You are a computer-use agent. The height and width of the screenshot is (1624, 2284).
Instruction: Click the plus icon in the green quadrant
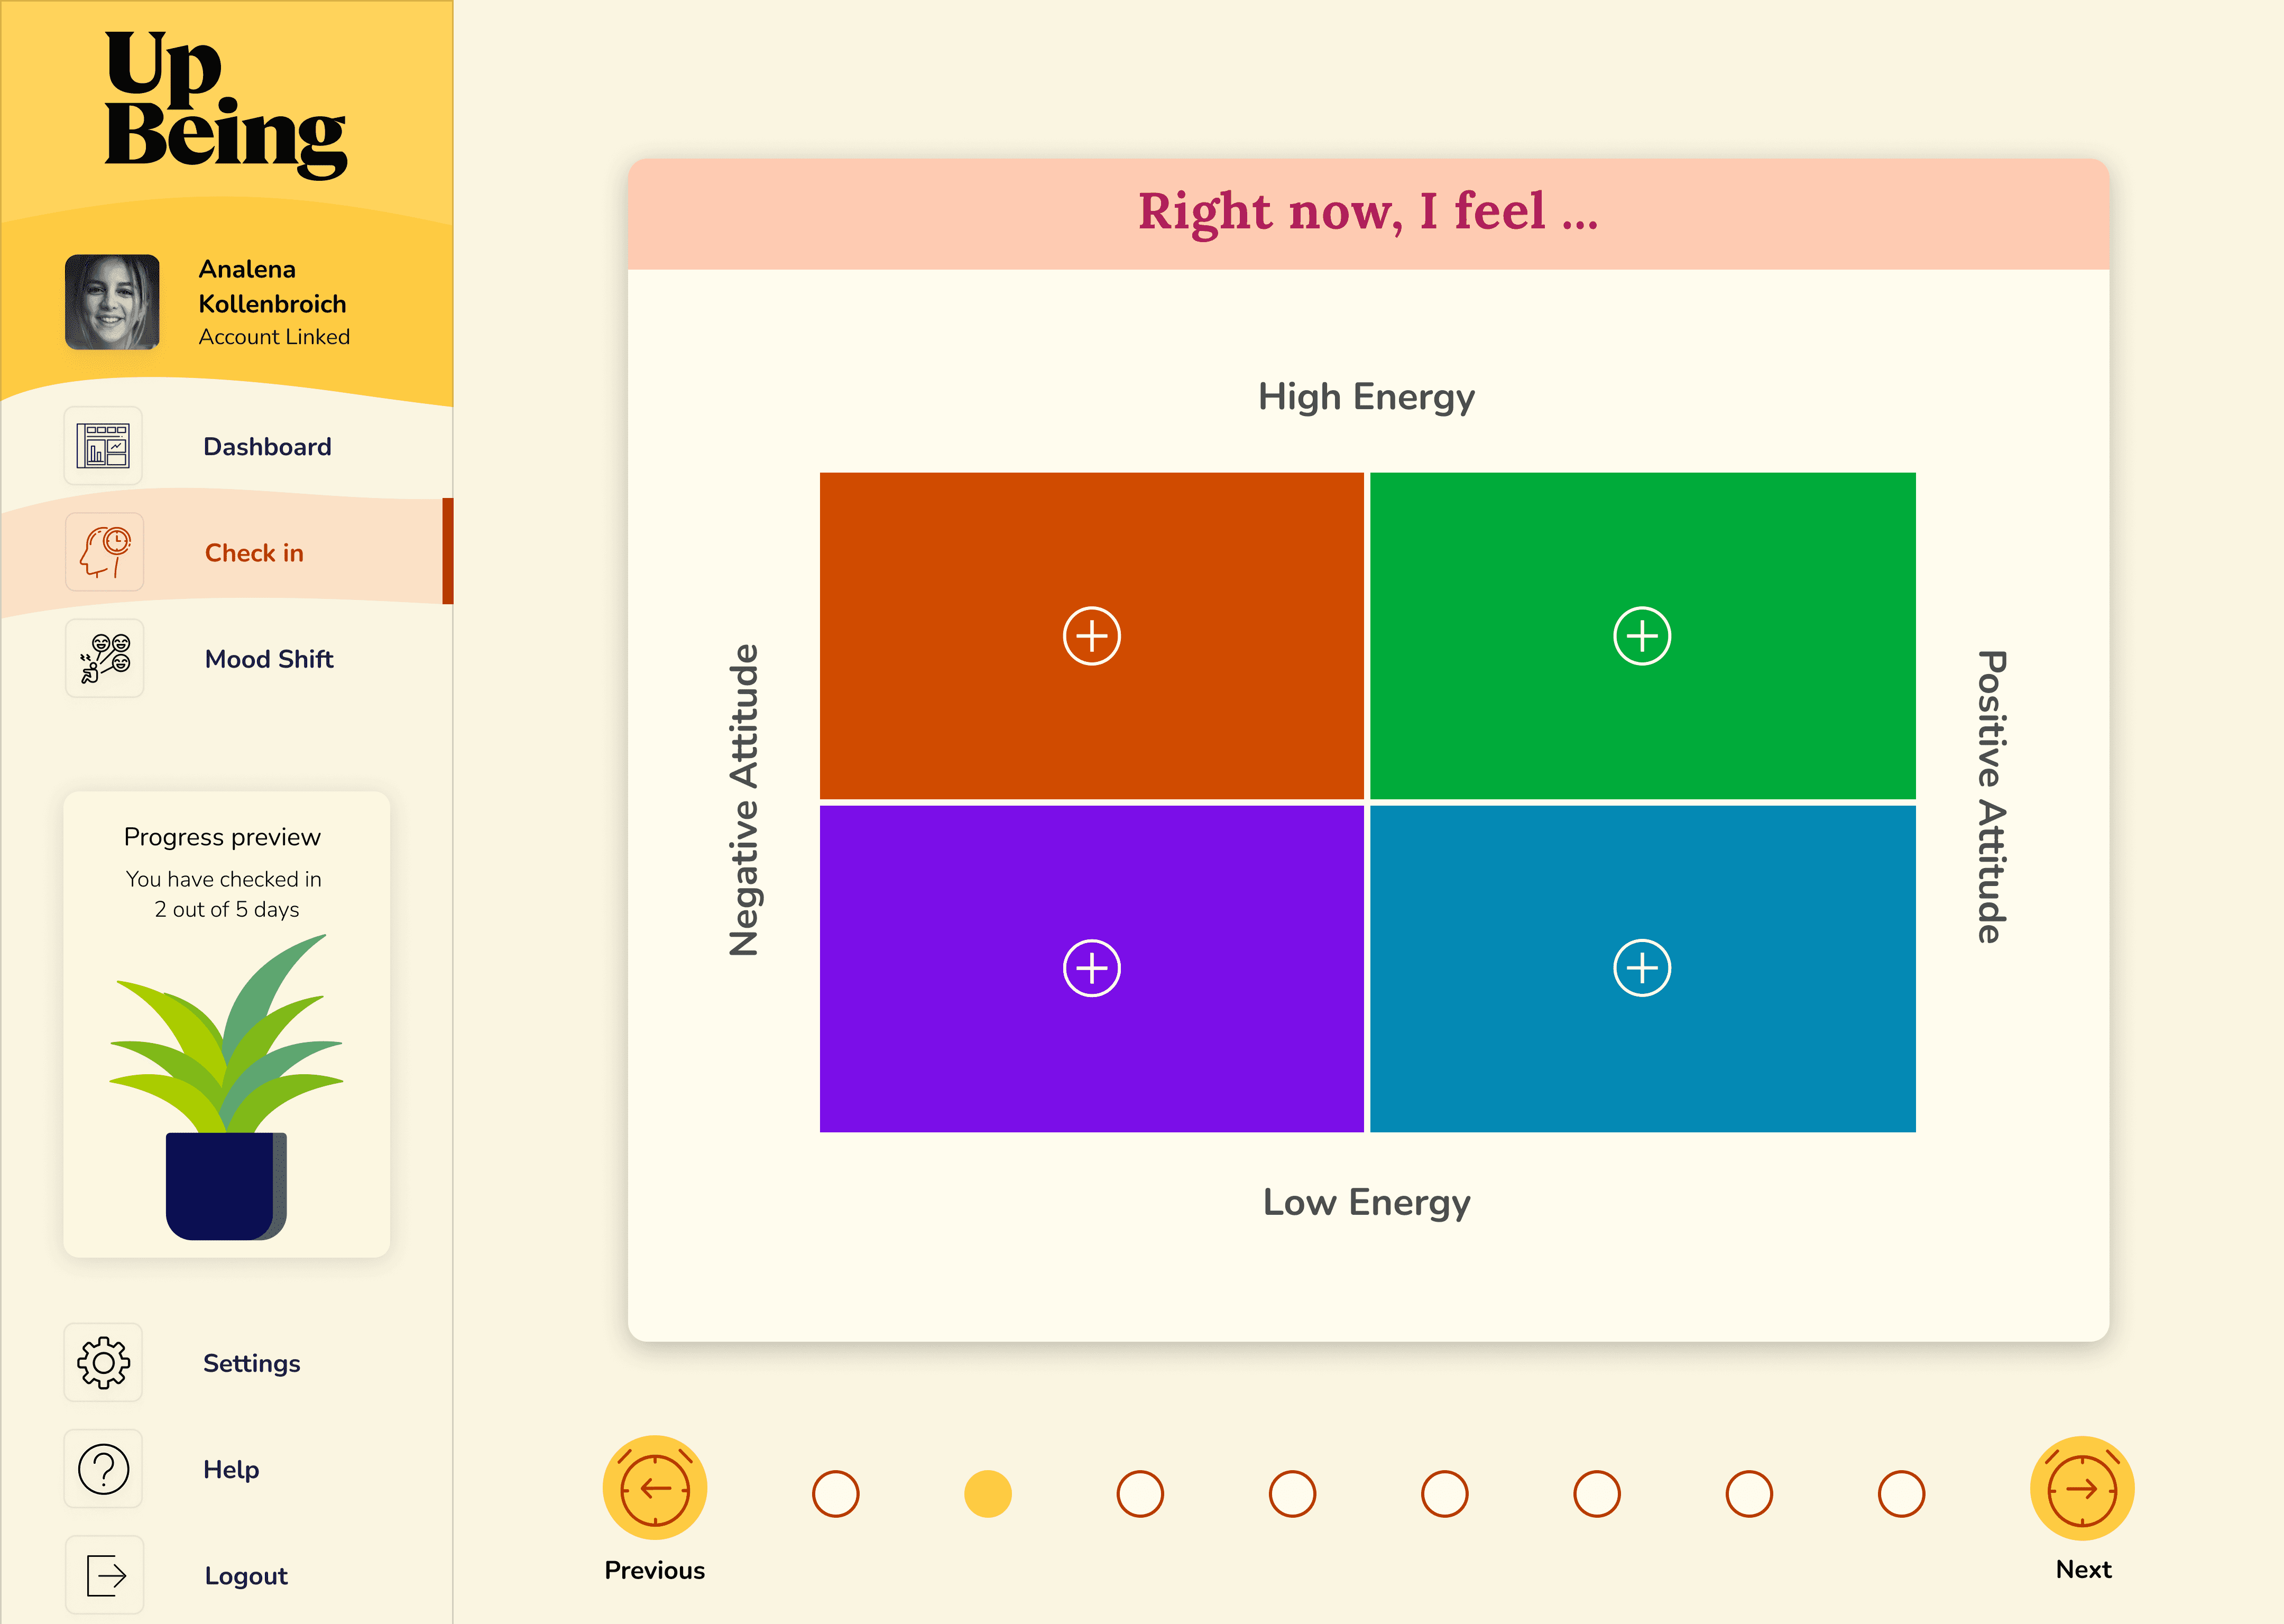tap(1641, 634)
